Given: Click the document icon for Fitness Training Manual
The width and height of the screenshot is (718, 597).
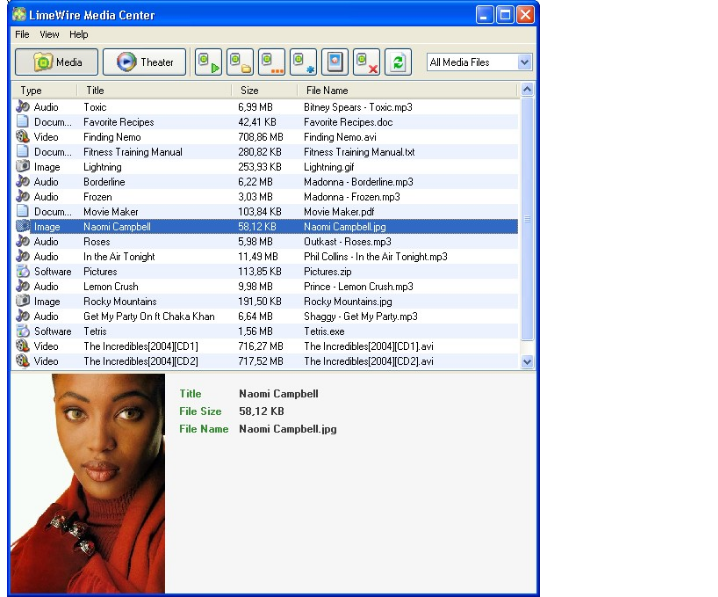Looking at the screenshot, I should (x=23, y=152).
